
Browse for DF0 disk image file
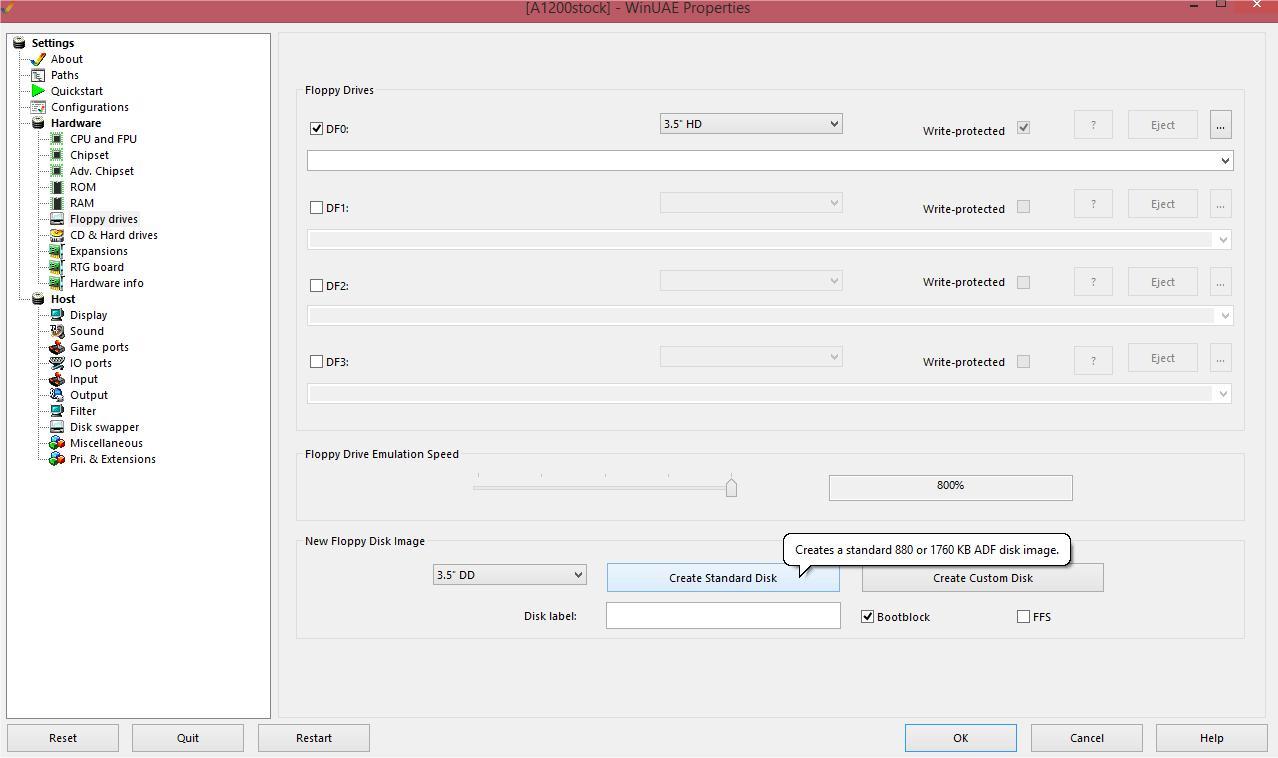(1220, 125)
